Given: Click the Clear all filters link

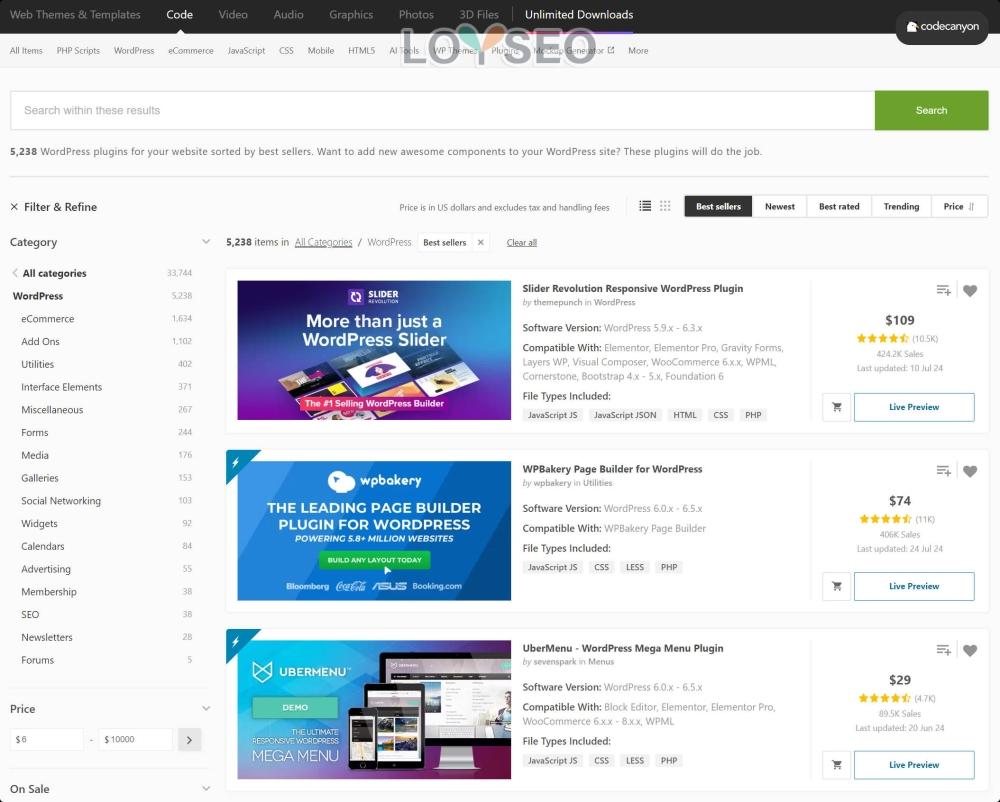Looking at the screenshot, I should [x=521, y=242].
